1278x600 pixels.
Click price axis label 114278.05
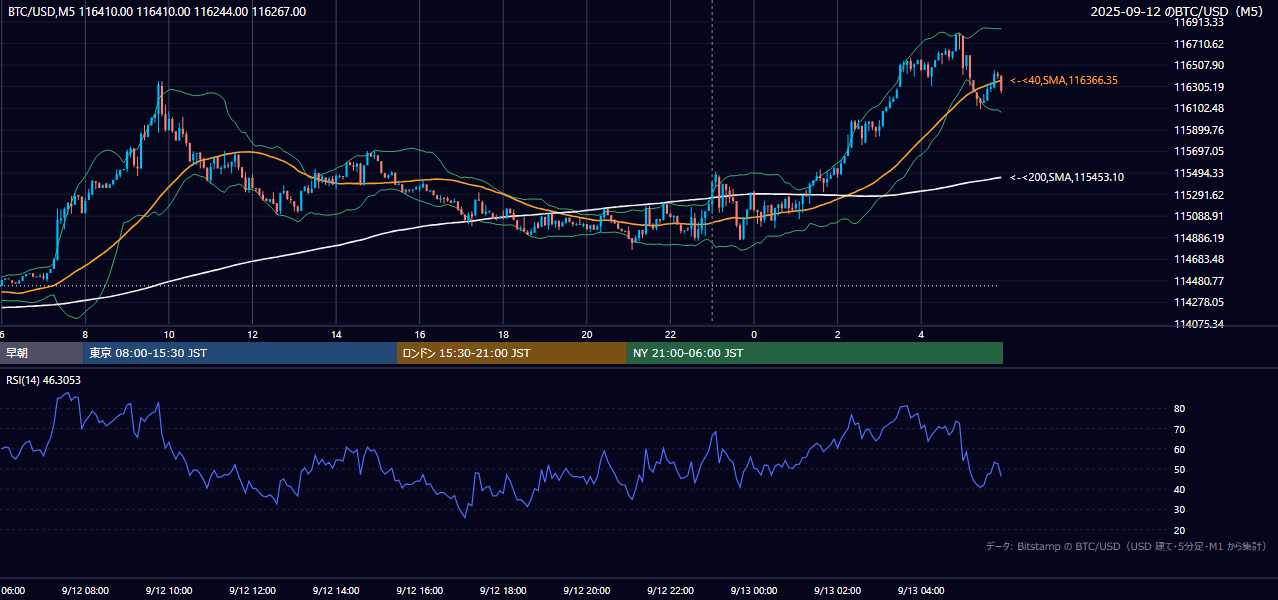click(x=1200, y=302)
